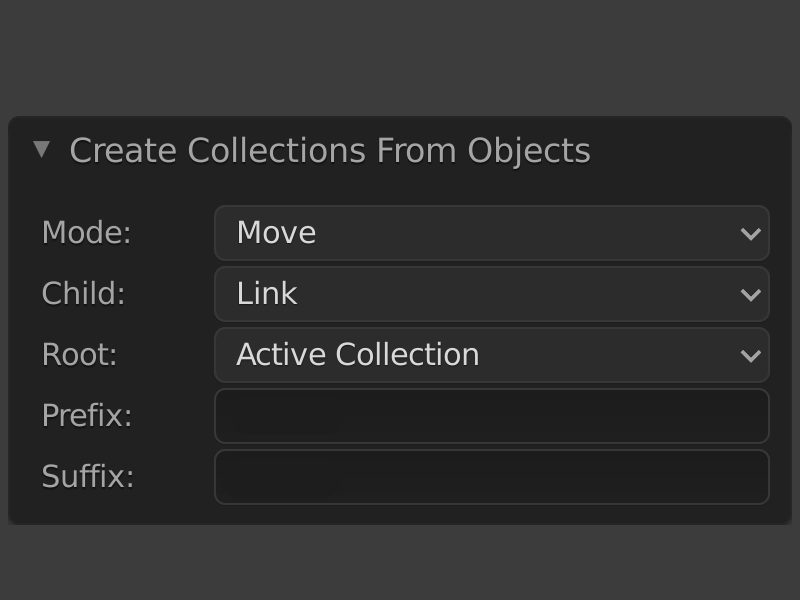This screenshot has height=600, width=800.
Task: Click the Move dropdown showing current mode
Action: pos(490,233)
